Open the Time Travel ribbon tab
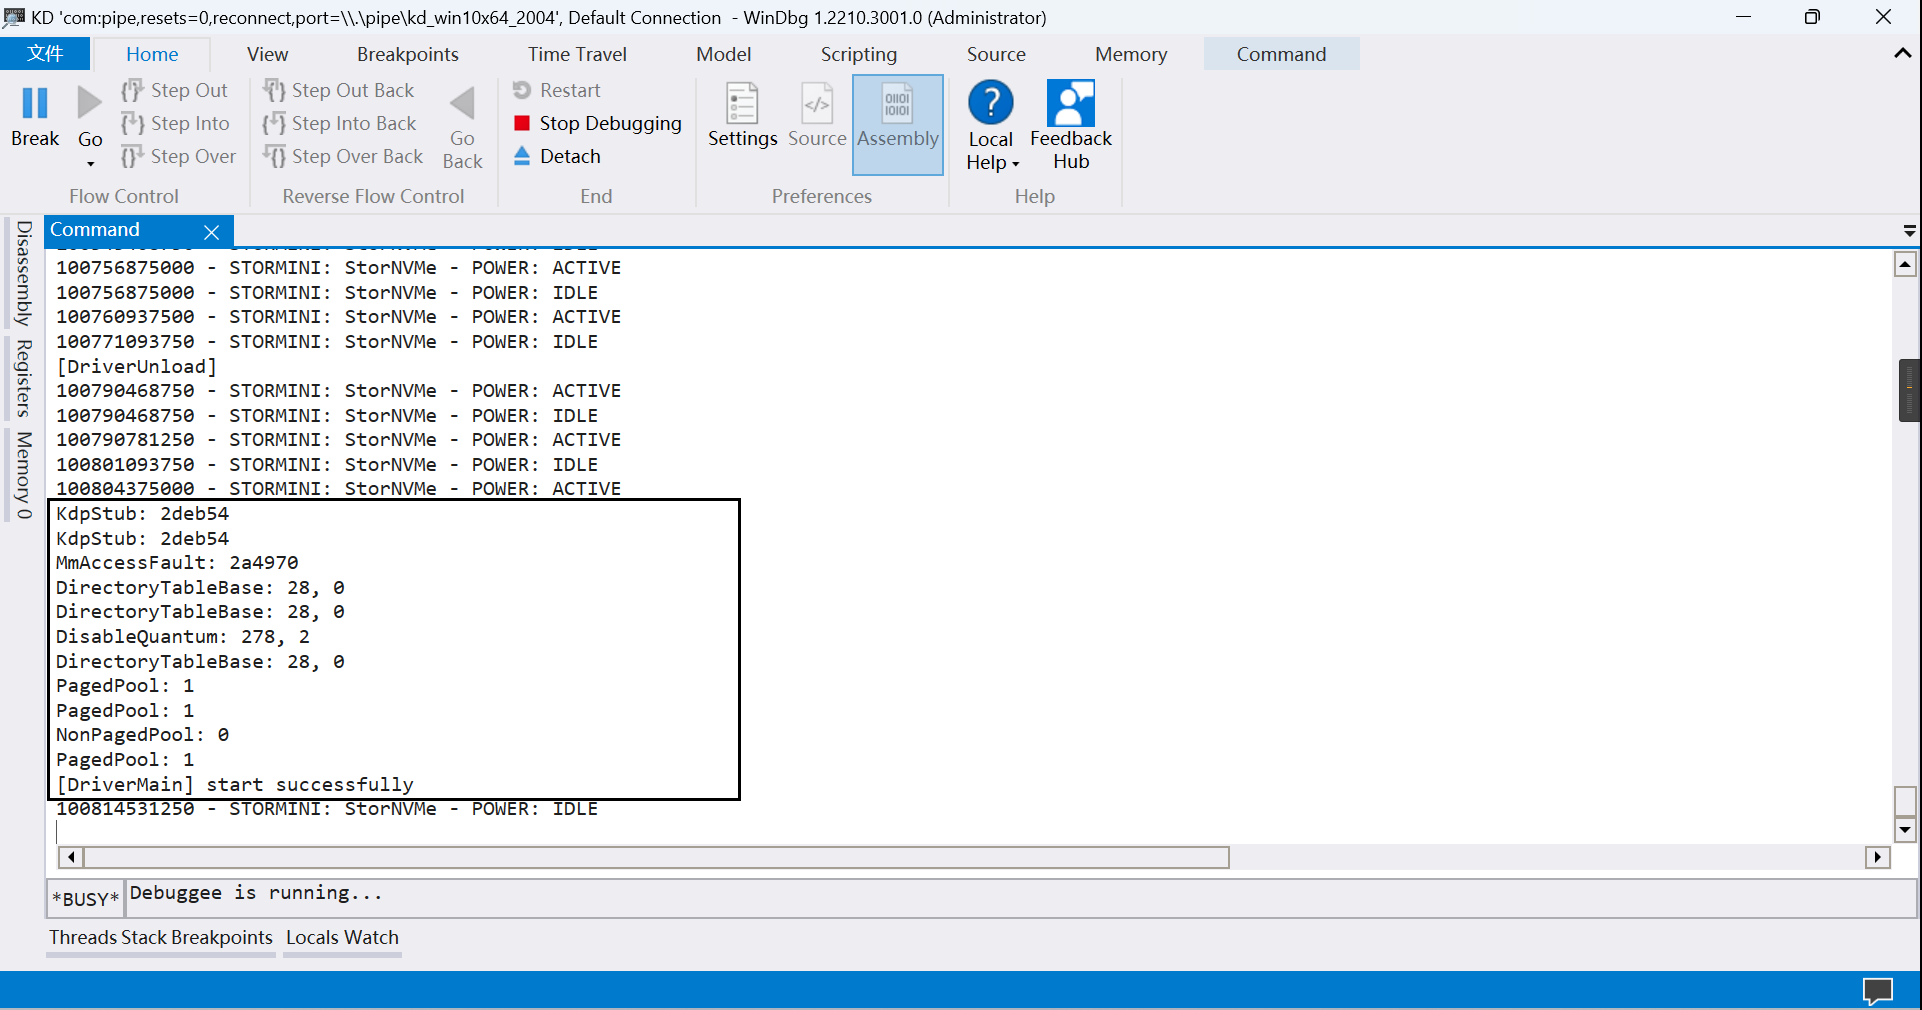 click(577, 54)
